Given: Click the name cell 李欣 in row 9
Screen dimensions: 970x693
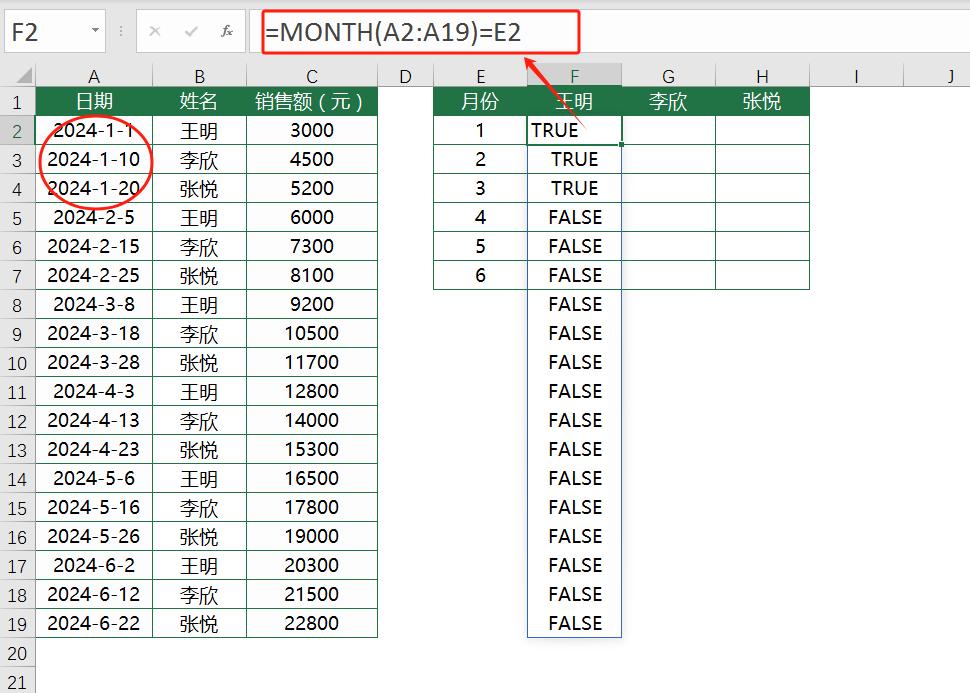Looking at the screenshot, I should 199,334.
